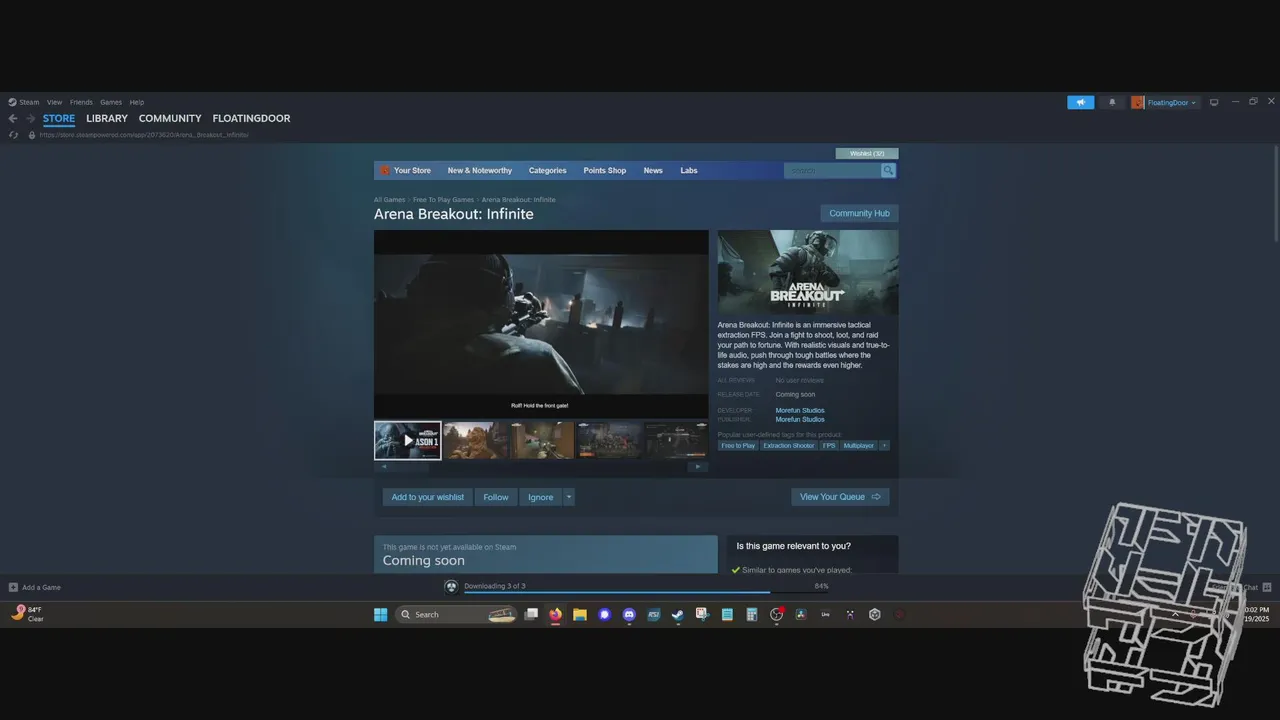Click the Free to Play tag

click(738, 445)
